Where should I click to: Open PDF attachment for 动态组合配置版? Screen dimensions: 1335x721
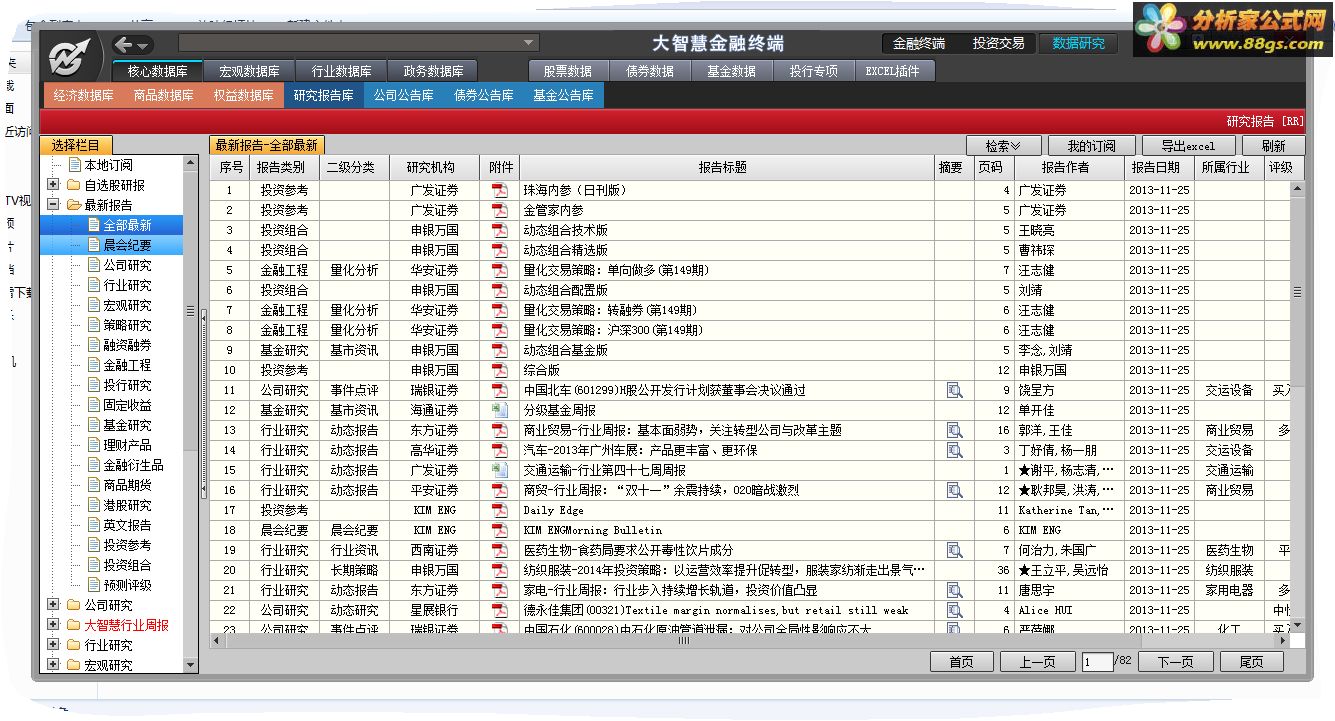click(499, 290)
